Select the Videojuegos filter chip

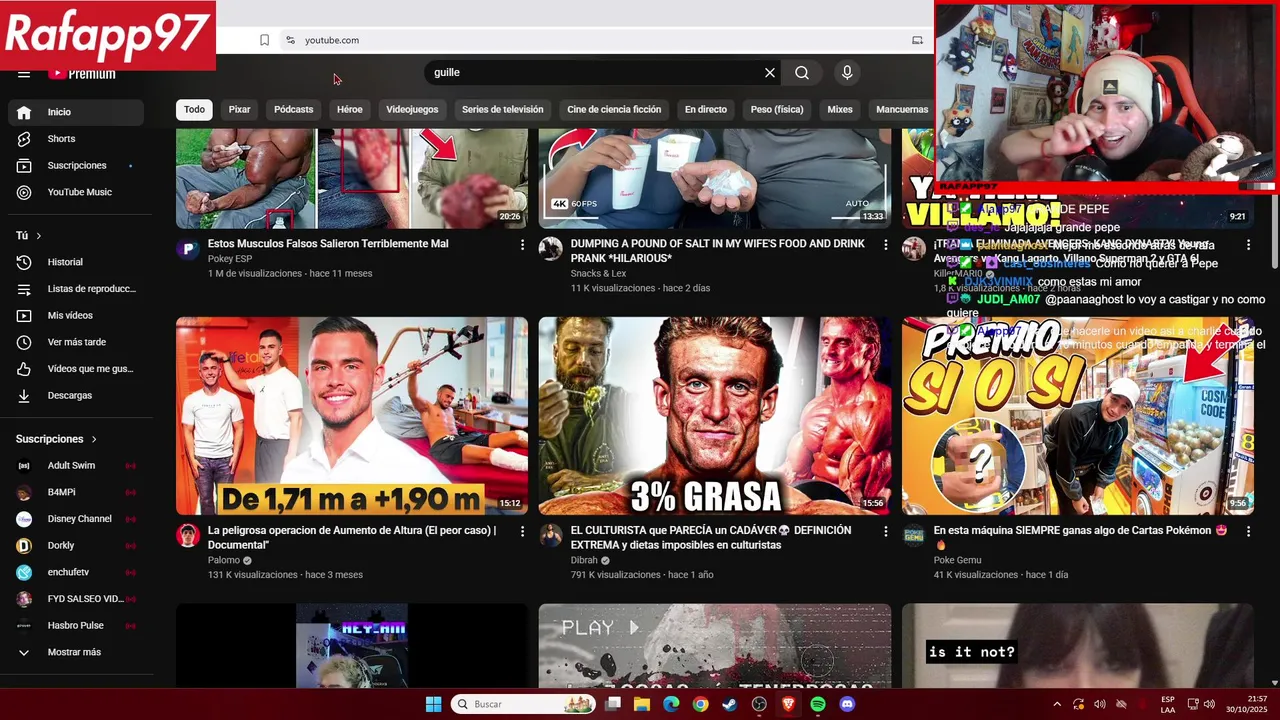(x=412, y=110)
